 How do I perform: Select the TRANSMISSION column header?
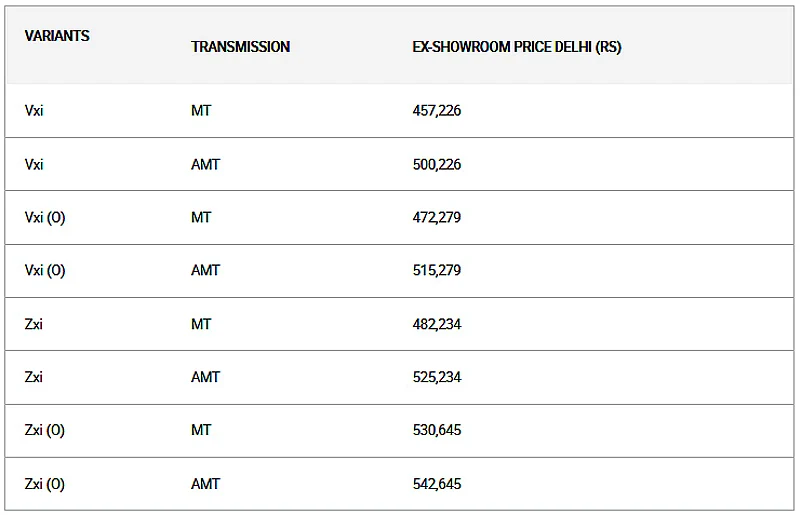[x=240, y=47]
